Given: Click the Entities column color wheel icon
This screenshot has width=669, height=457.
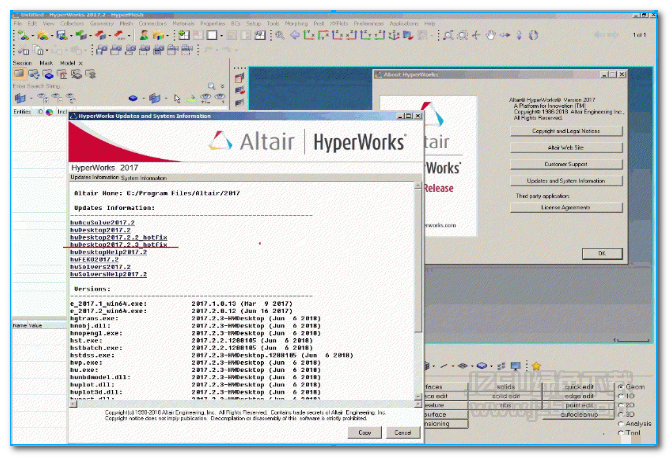Looking at the screenshot, I should (x=49, y=112).
